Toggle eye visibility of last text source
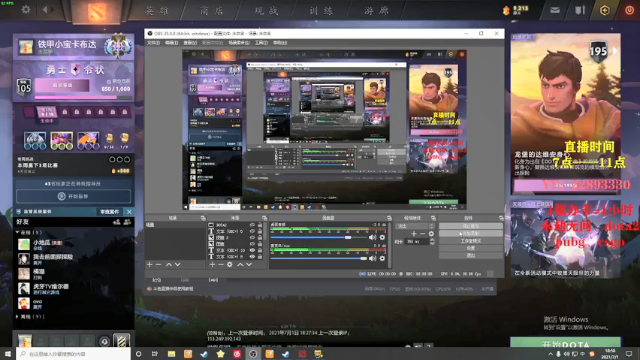 tap(252, 257)
